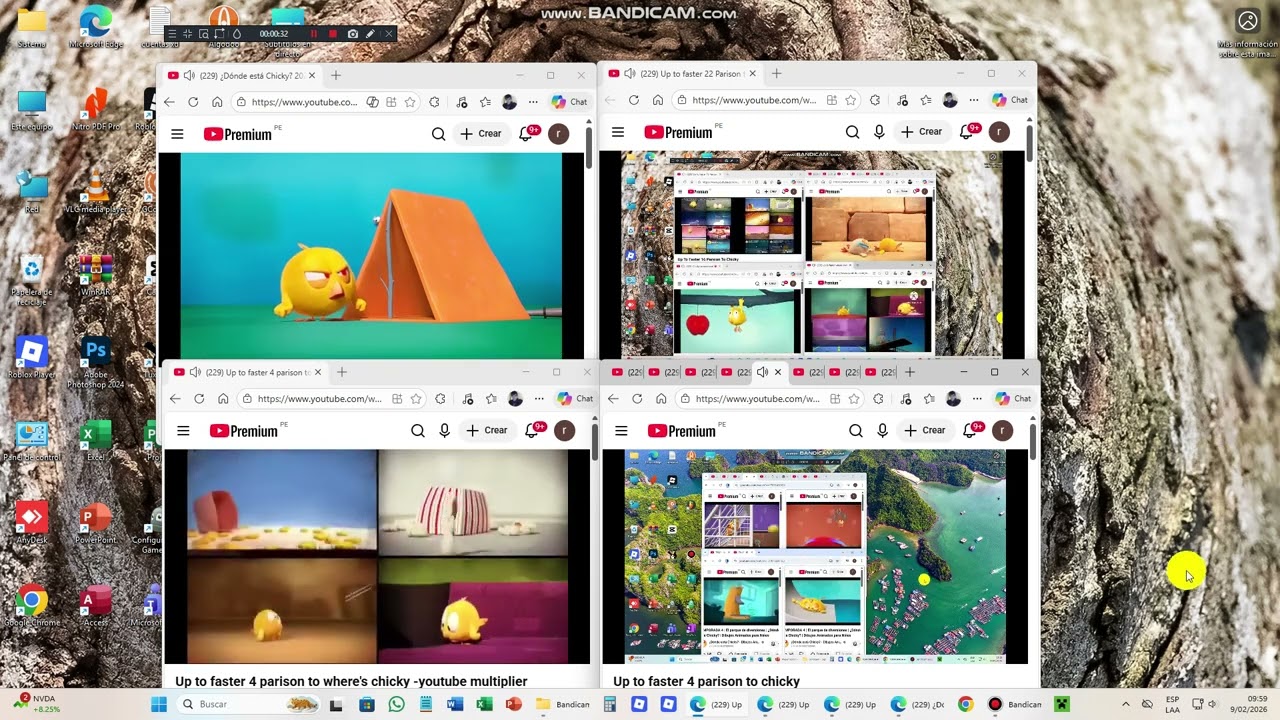This screenshot has width=1280, height=720.
Task: Open YouTube guide menu in ¿Dónde está Chicky? window
Action: pyautogui.click(x=177, y=133)
